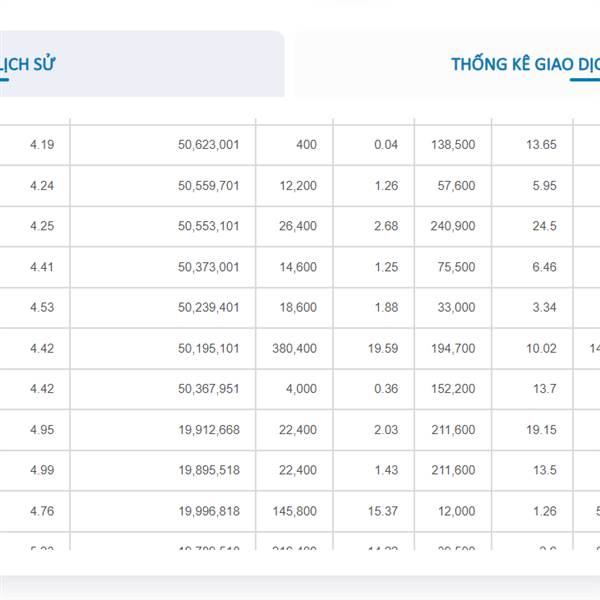Select the 18,600 cell
600x600 pixels.
tap(298, 308)
